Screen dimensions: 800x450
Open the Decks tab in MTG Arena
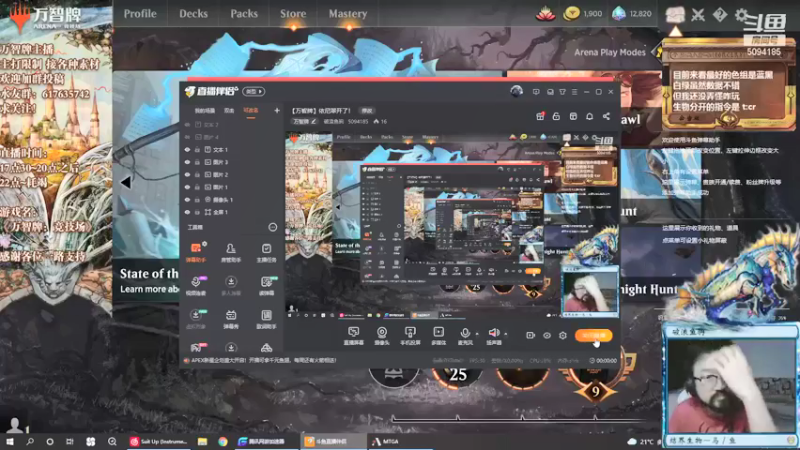click(x=193, y=14)
